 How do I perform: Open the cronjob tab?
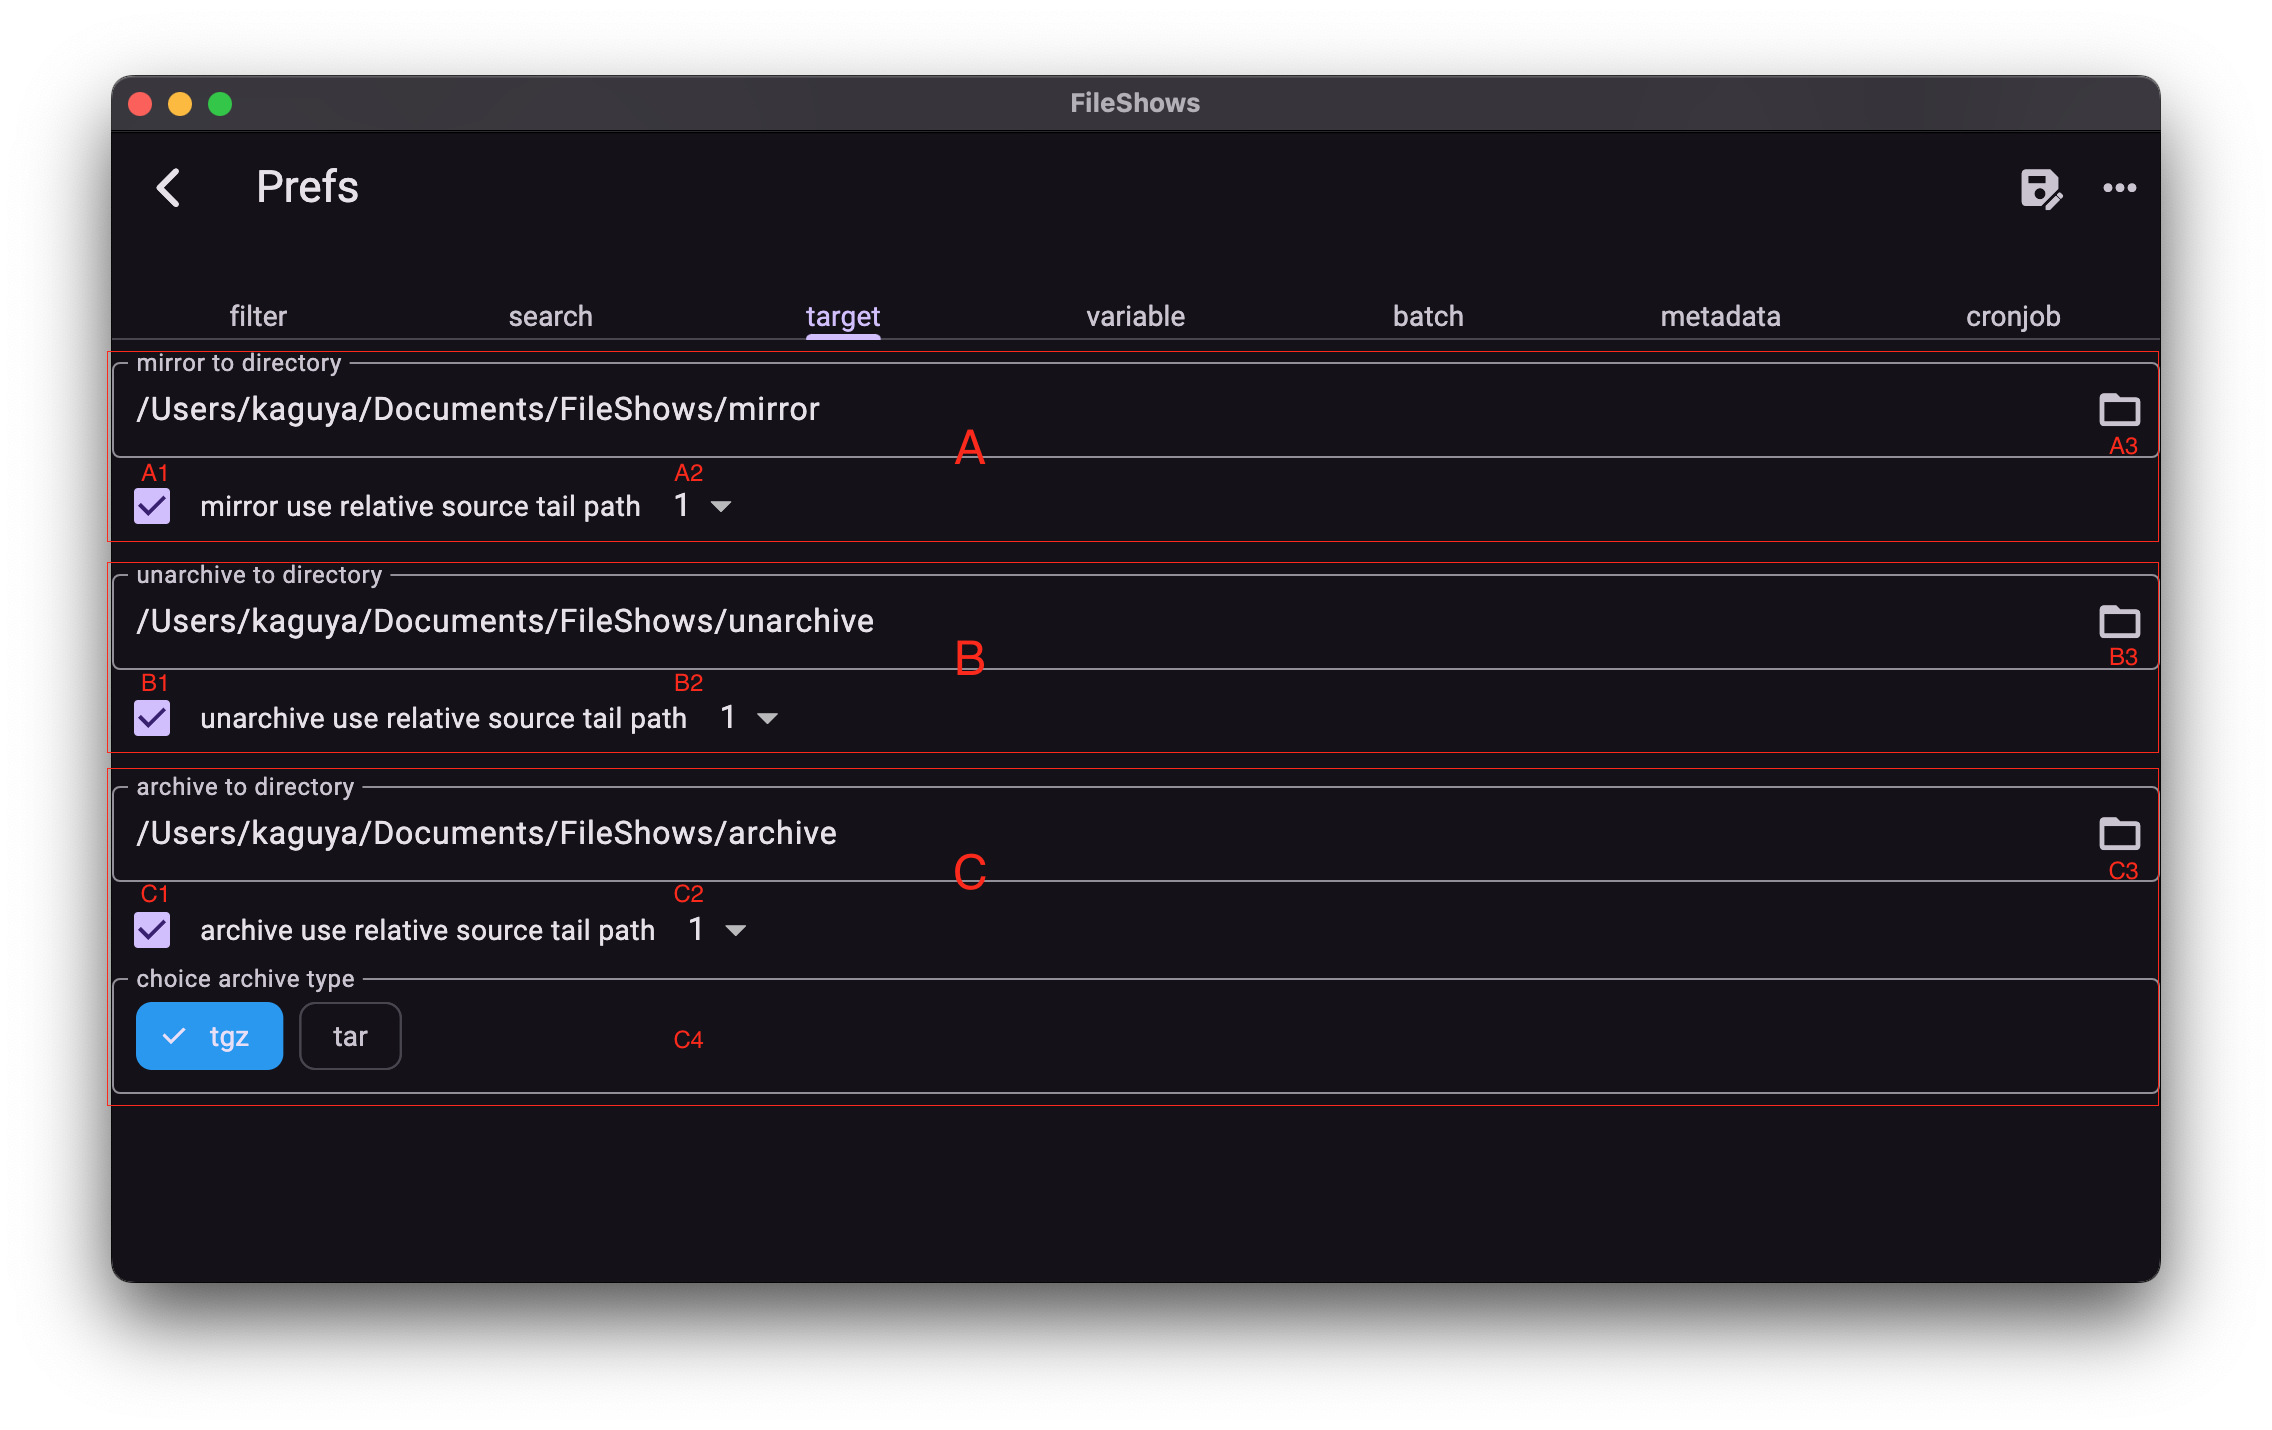tap(2012, 316)
